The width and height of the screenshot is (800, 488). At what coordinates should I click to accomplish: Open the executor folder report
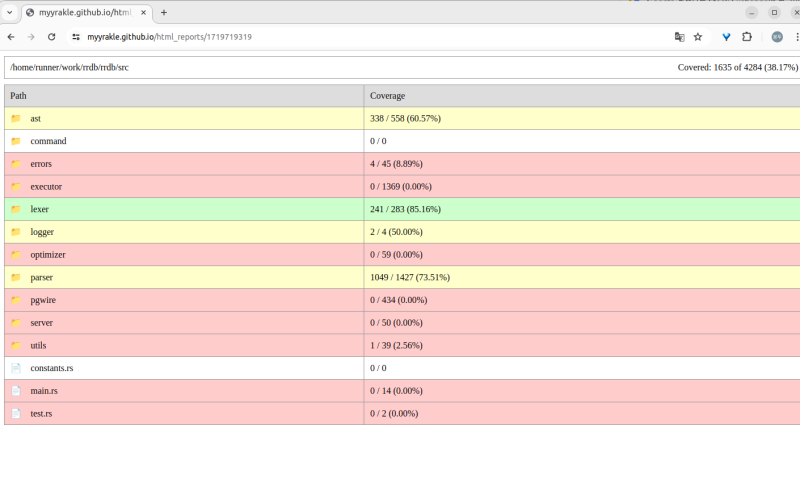click(46, 186)
